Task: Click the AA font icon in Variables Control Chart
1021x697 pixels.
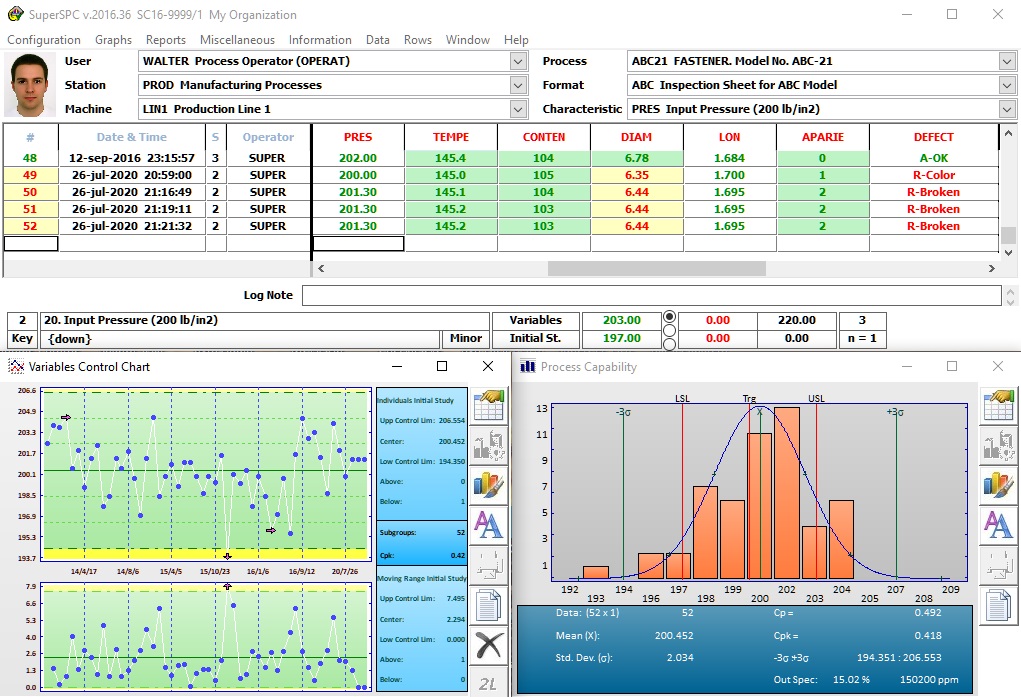Action: [488, 523]
